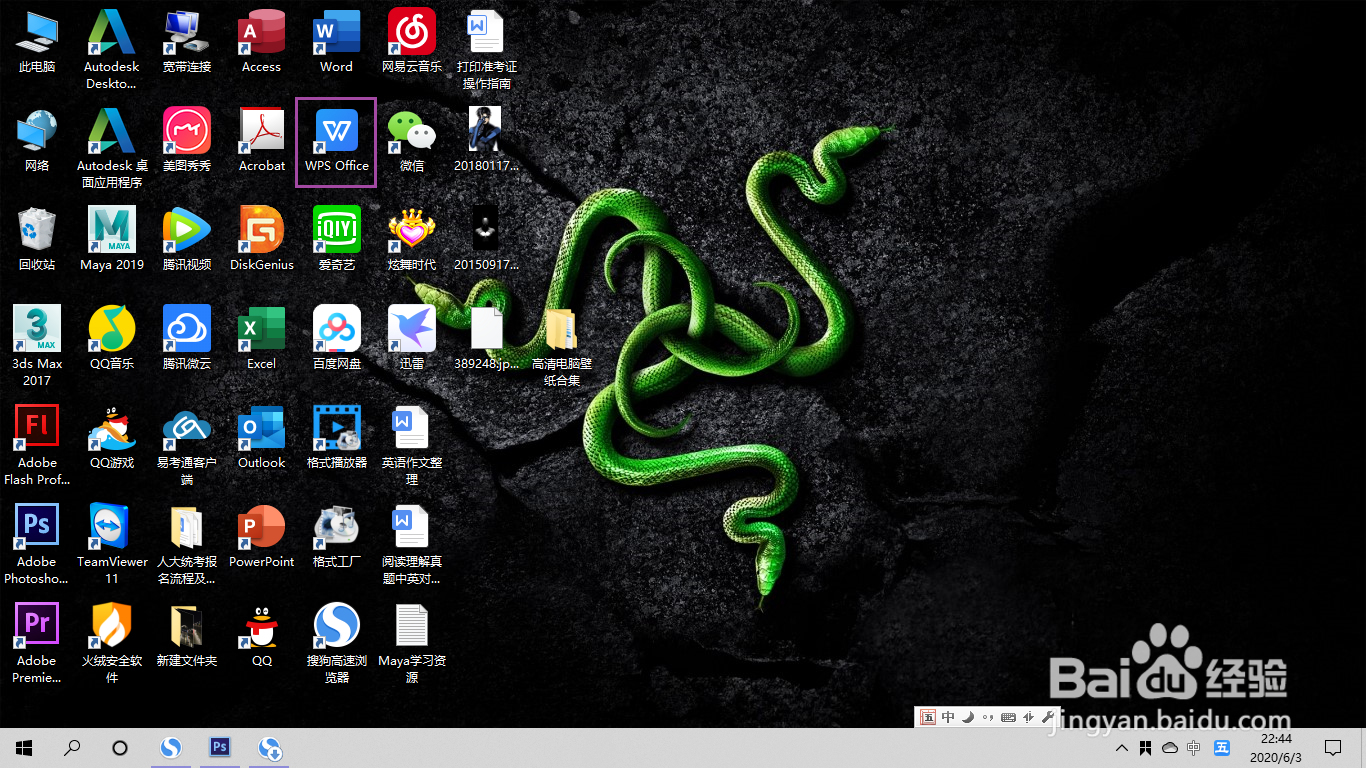
Task: Select the 回收站 Recycle Bin
Action: (x=37, y=240)
